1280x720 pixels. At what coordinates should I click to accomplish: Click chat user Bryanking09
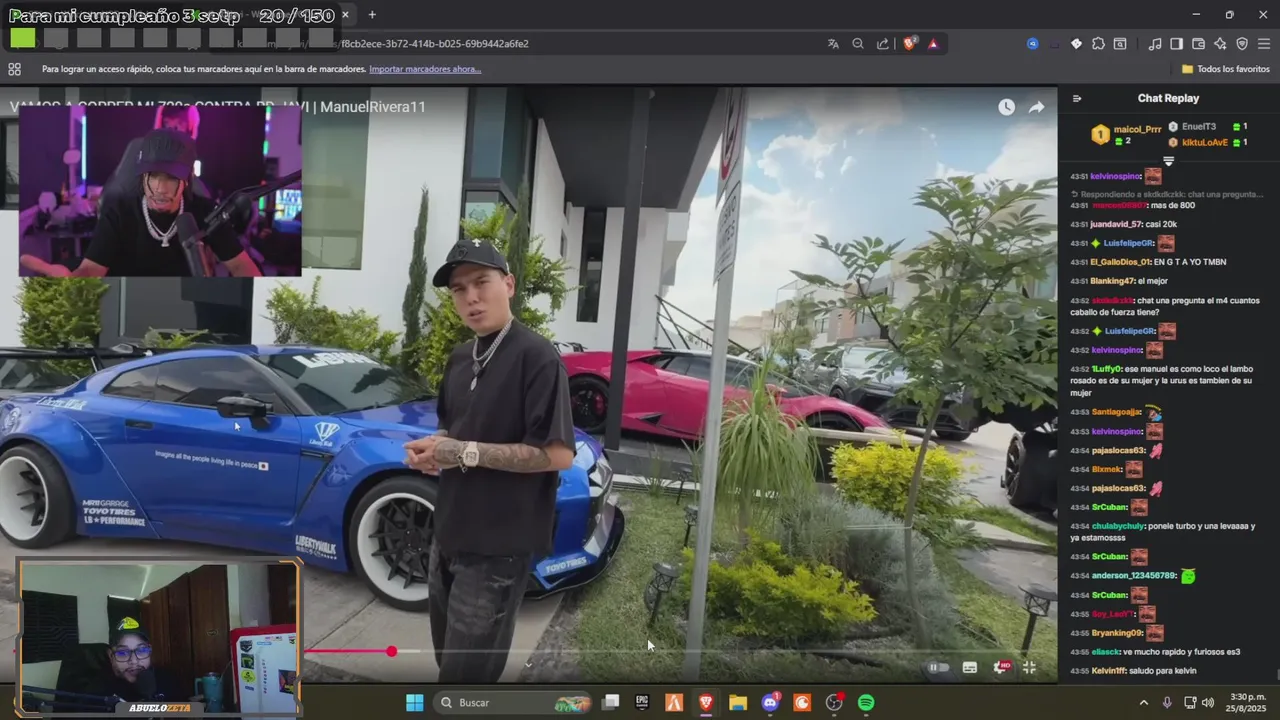[1117, 633]
